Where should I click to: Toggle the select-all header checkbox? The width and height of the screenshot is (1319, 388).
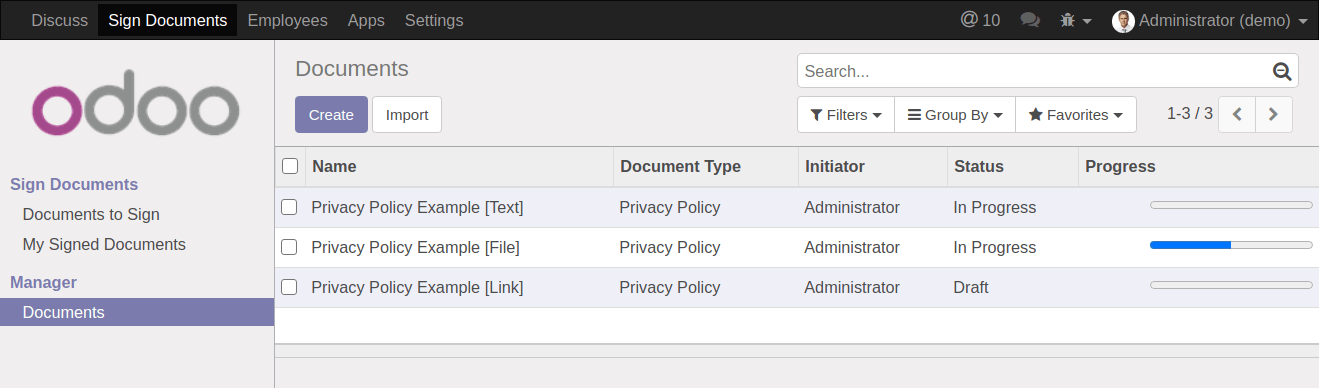tap(290, 166)
